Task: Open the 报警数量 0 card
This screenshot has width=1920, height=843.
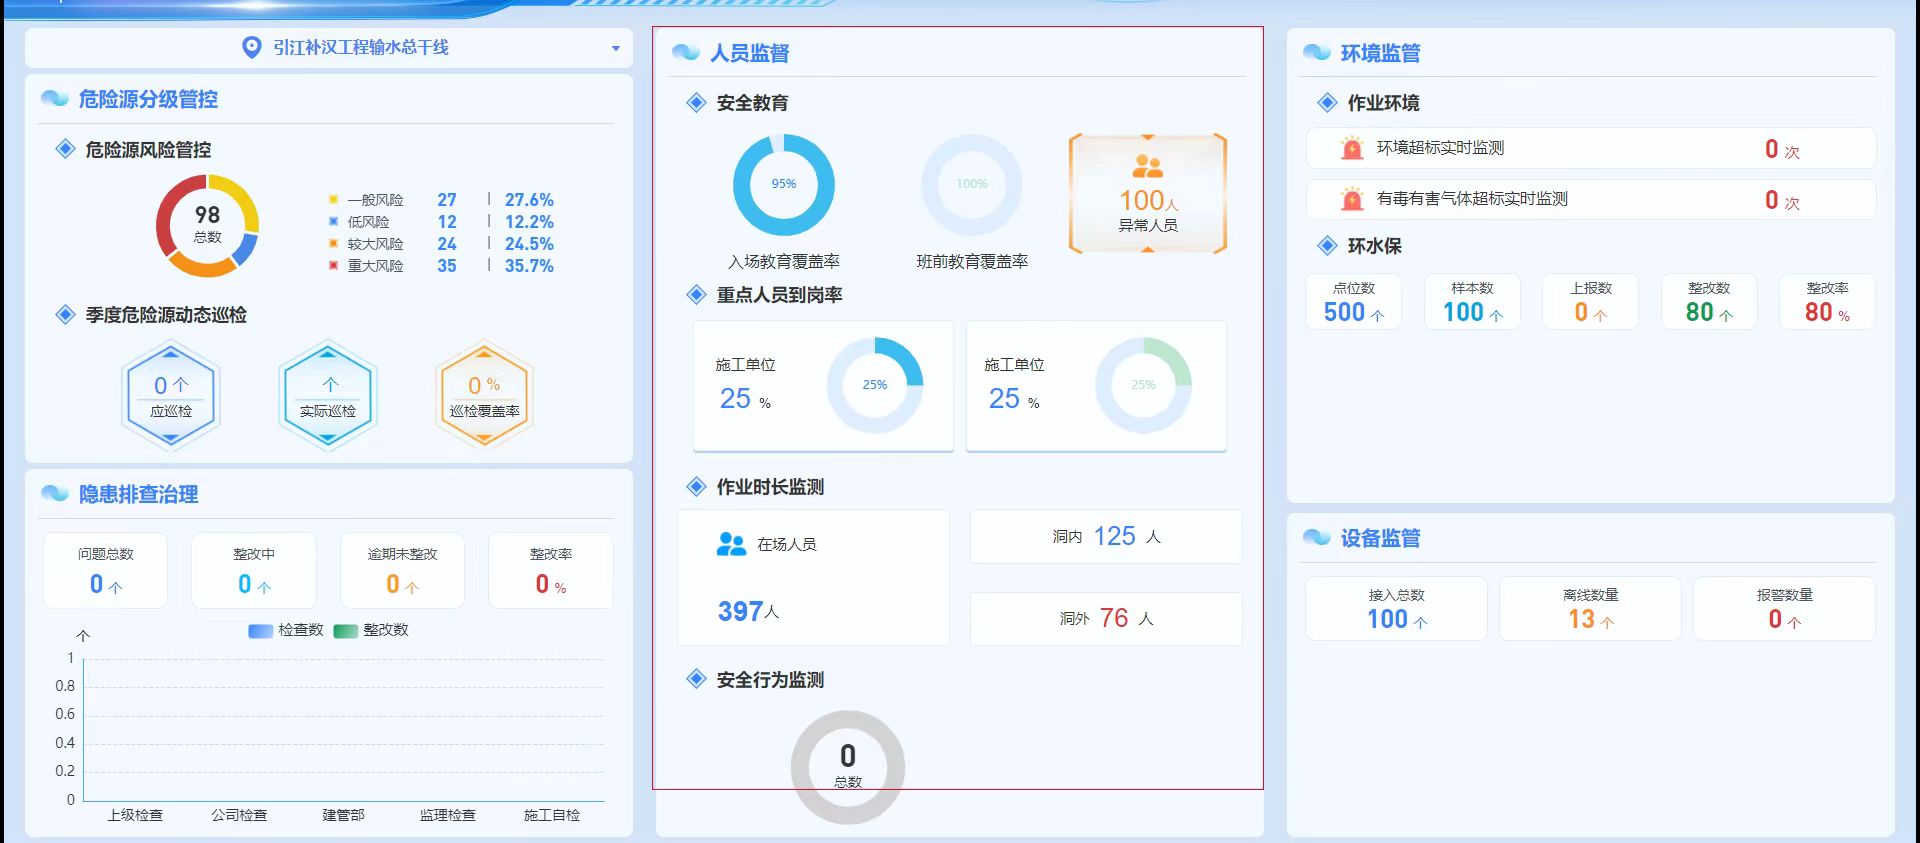Action: click(x=1784, y=608)
